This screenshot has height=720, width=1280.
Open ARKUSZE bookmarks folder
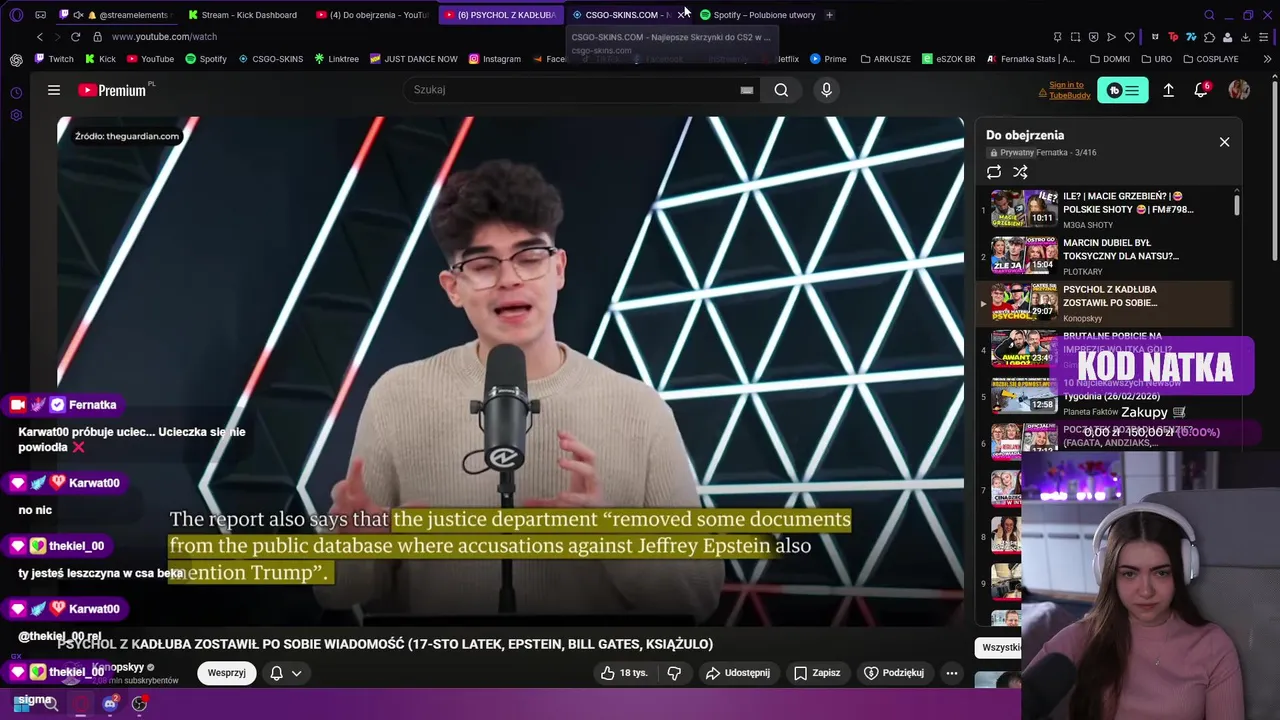[885, 59]
